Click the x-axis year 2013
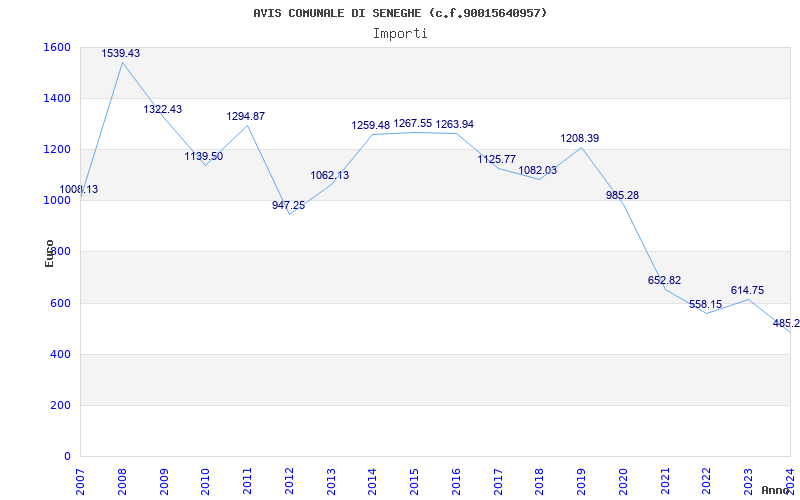This screenshot has height=500, width=800. [331, 482]
